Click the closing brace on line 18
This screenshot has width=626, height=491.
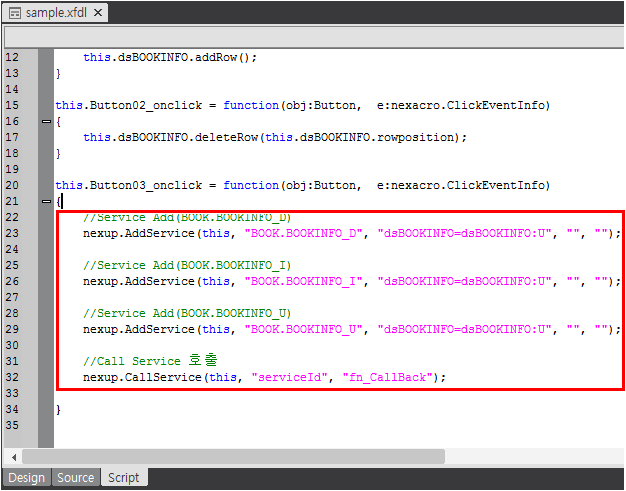point(58,153)
